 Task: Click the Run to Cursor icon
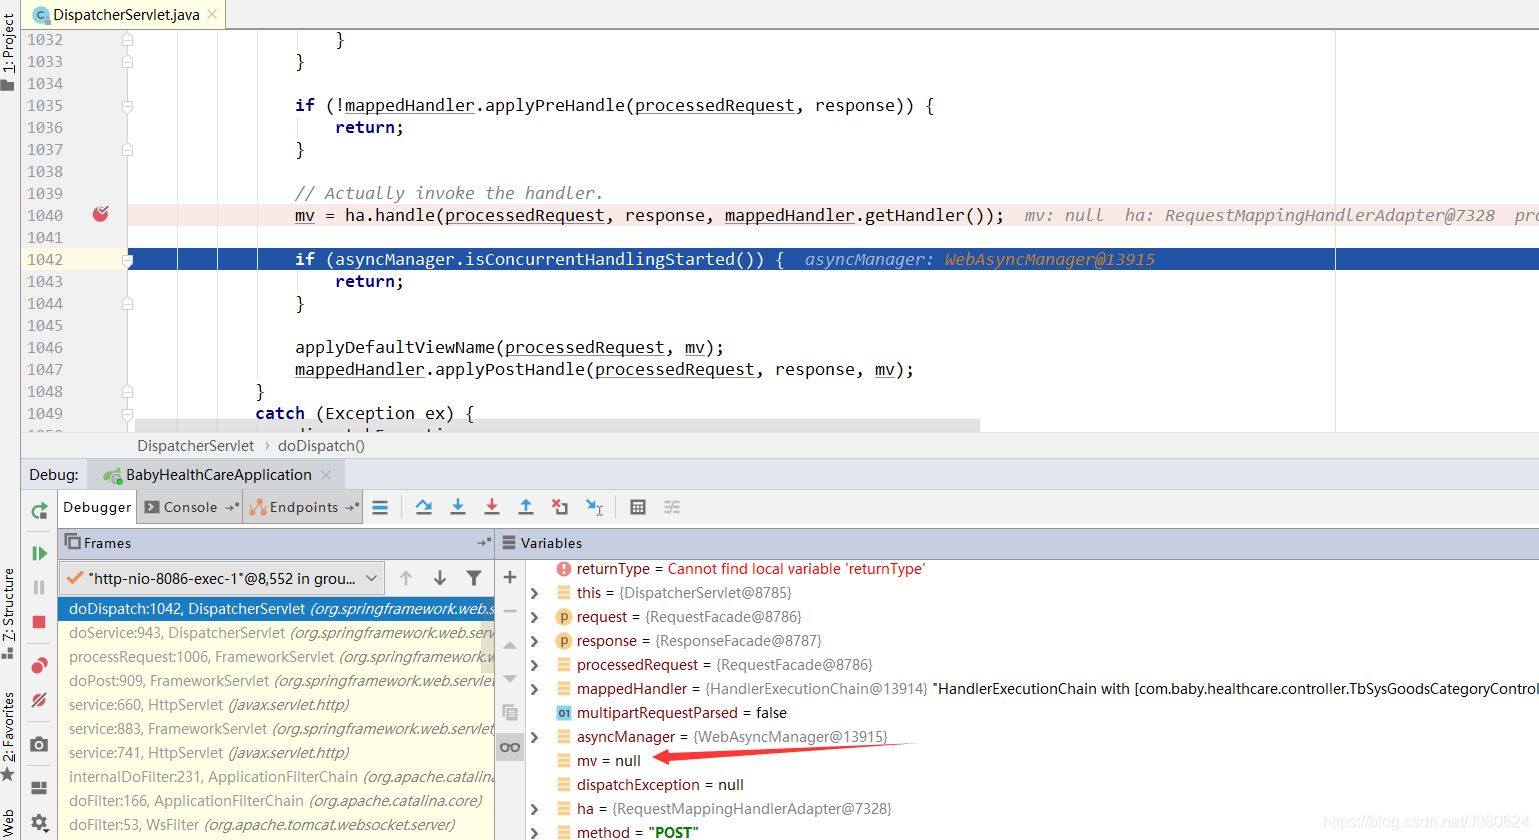coord(594,507)
